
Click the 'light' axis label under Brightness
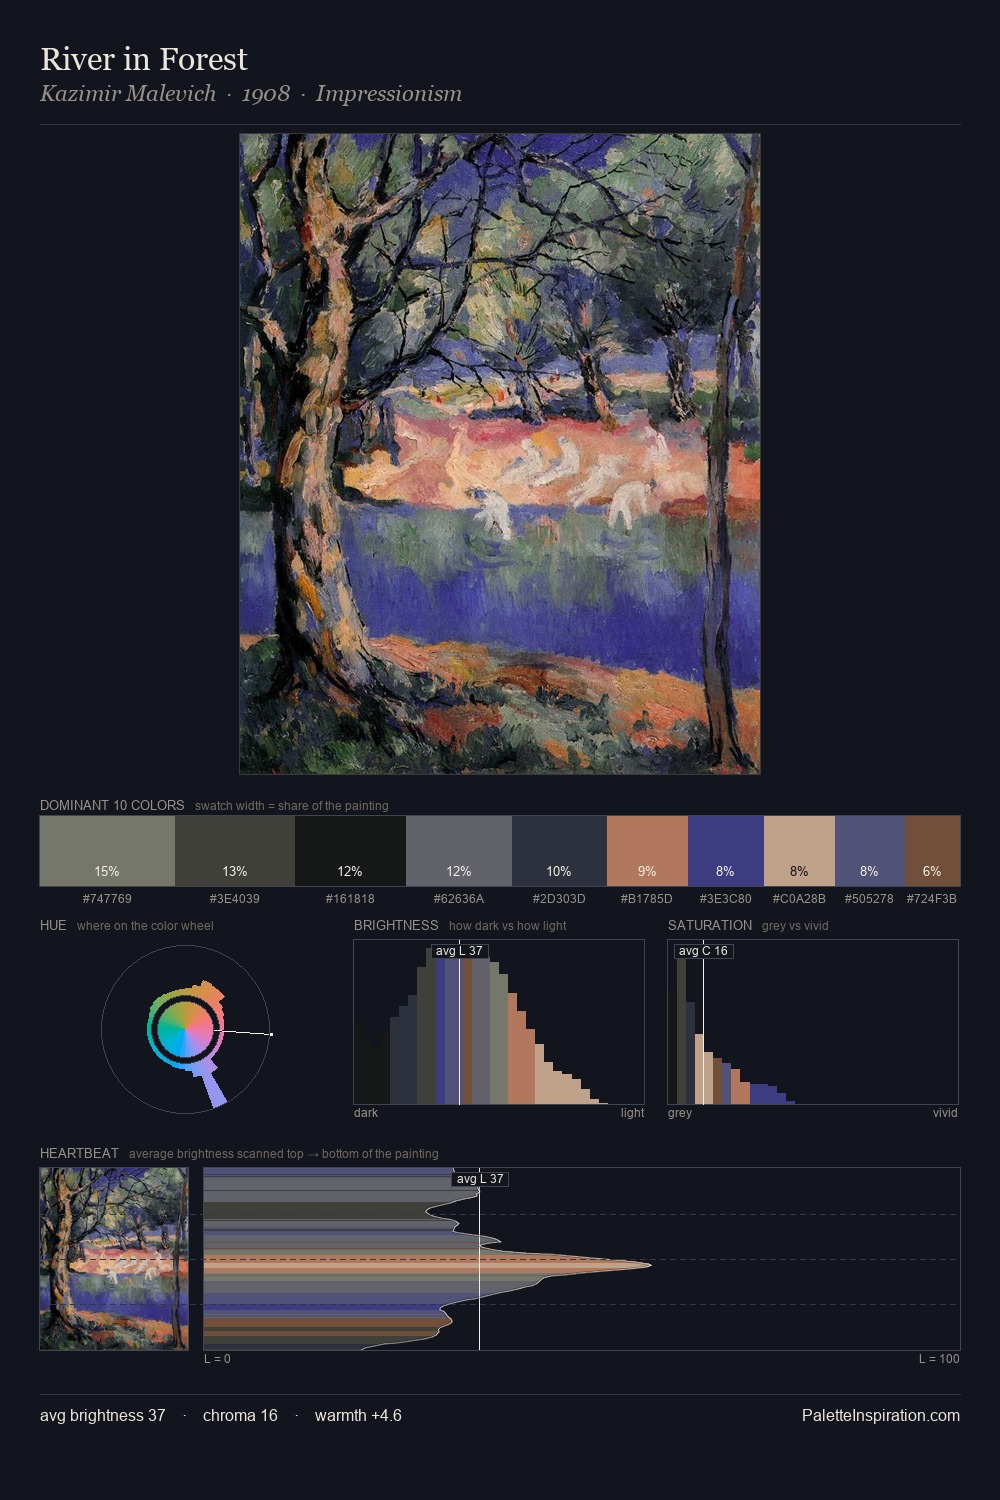pyautogui.click(x=632, y=1112)
